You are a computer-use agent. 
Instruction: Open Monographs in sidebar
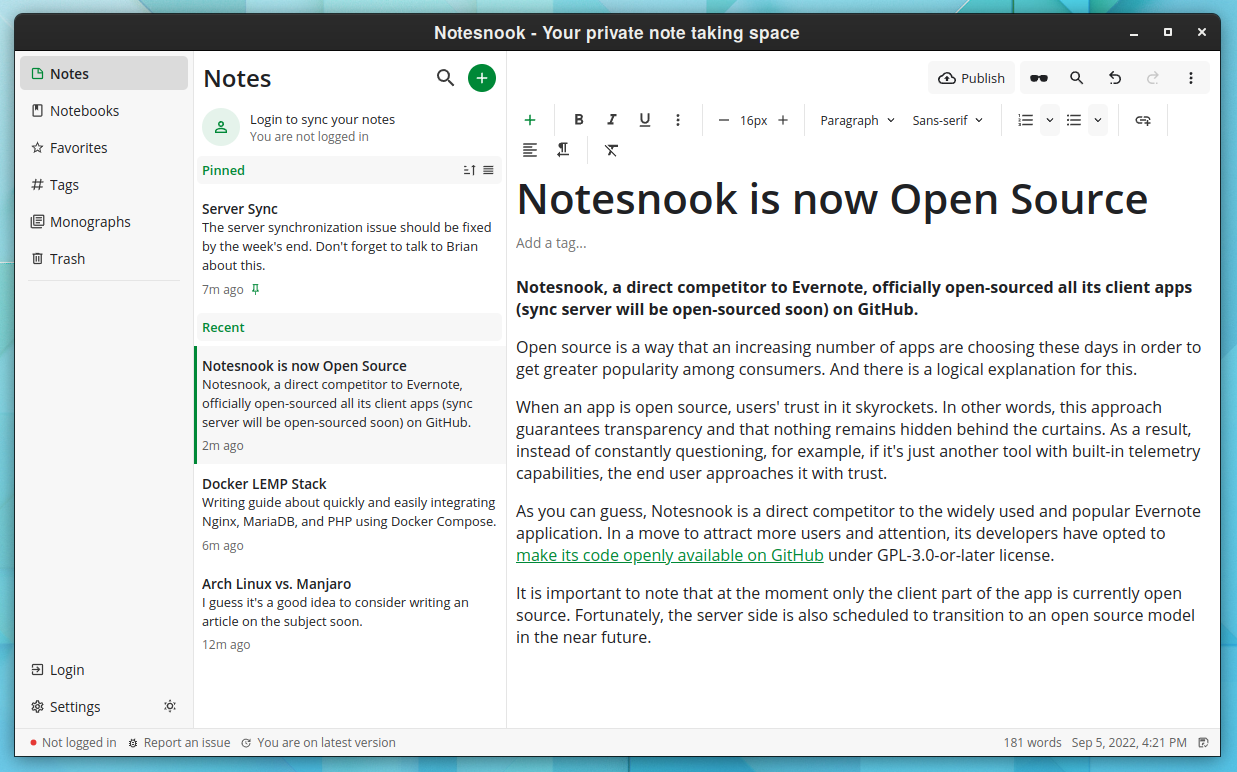tap(104, 222)
